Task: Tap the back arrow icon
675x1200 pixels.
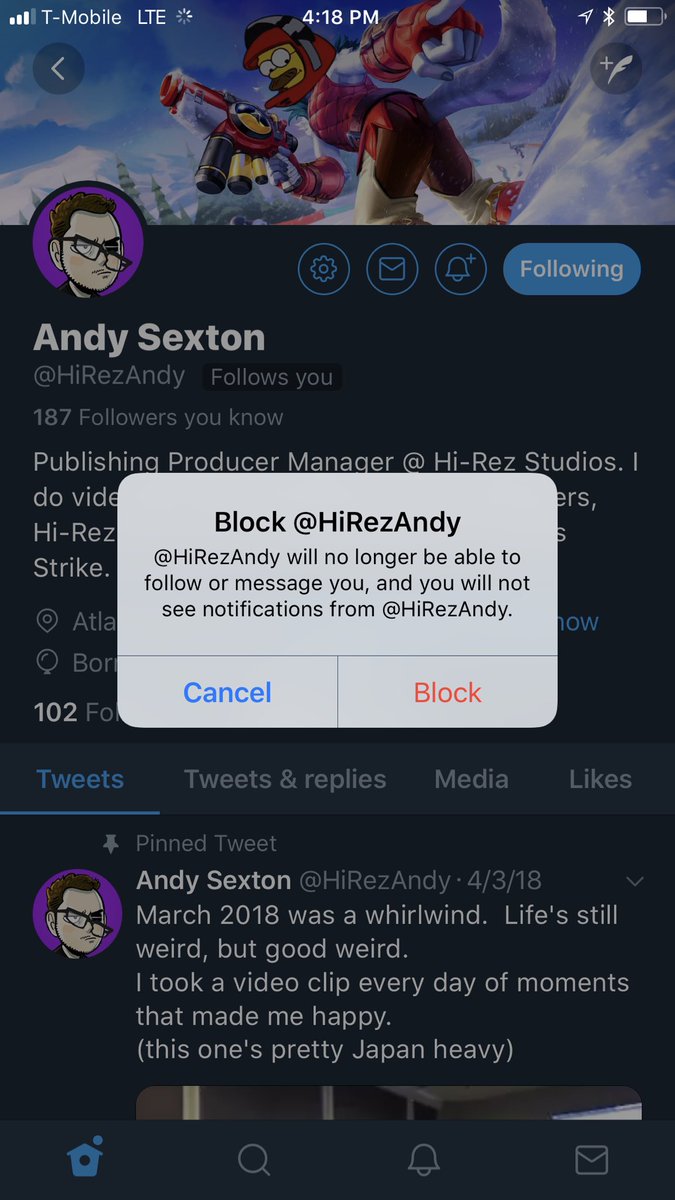Action: point(58,69)
